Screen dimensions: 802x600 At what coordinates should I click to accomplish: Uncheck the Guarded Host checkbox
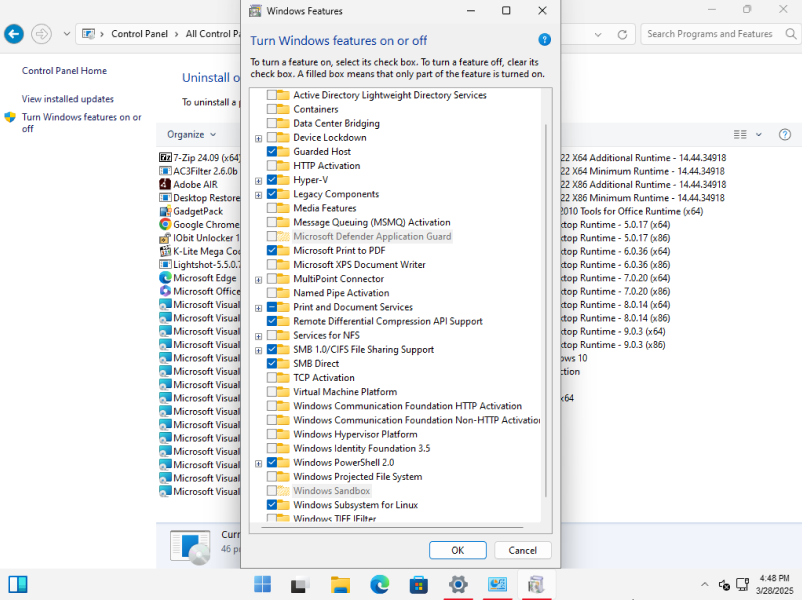pos(272,151)
